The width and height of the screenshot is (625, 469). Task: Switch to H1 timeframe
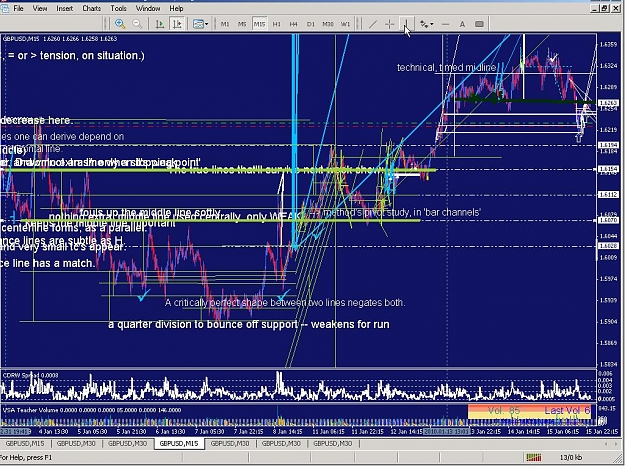point(277,24)
